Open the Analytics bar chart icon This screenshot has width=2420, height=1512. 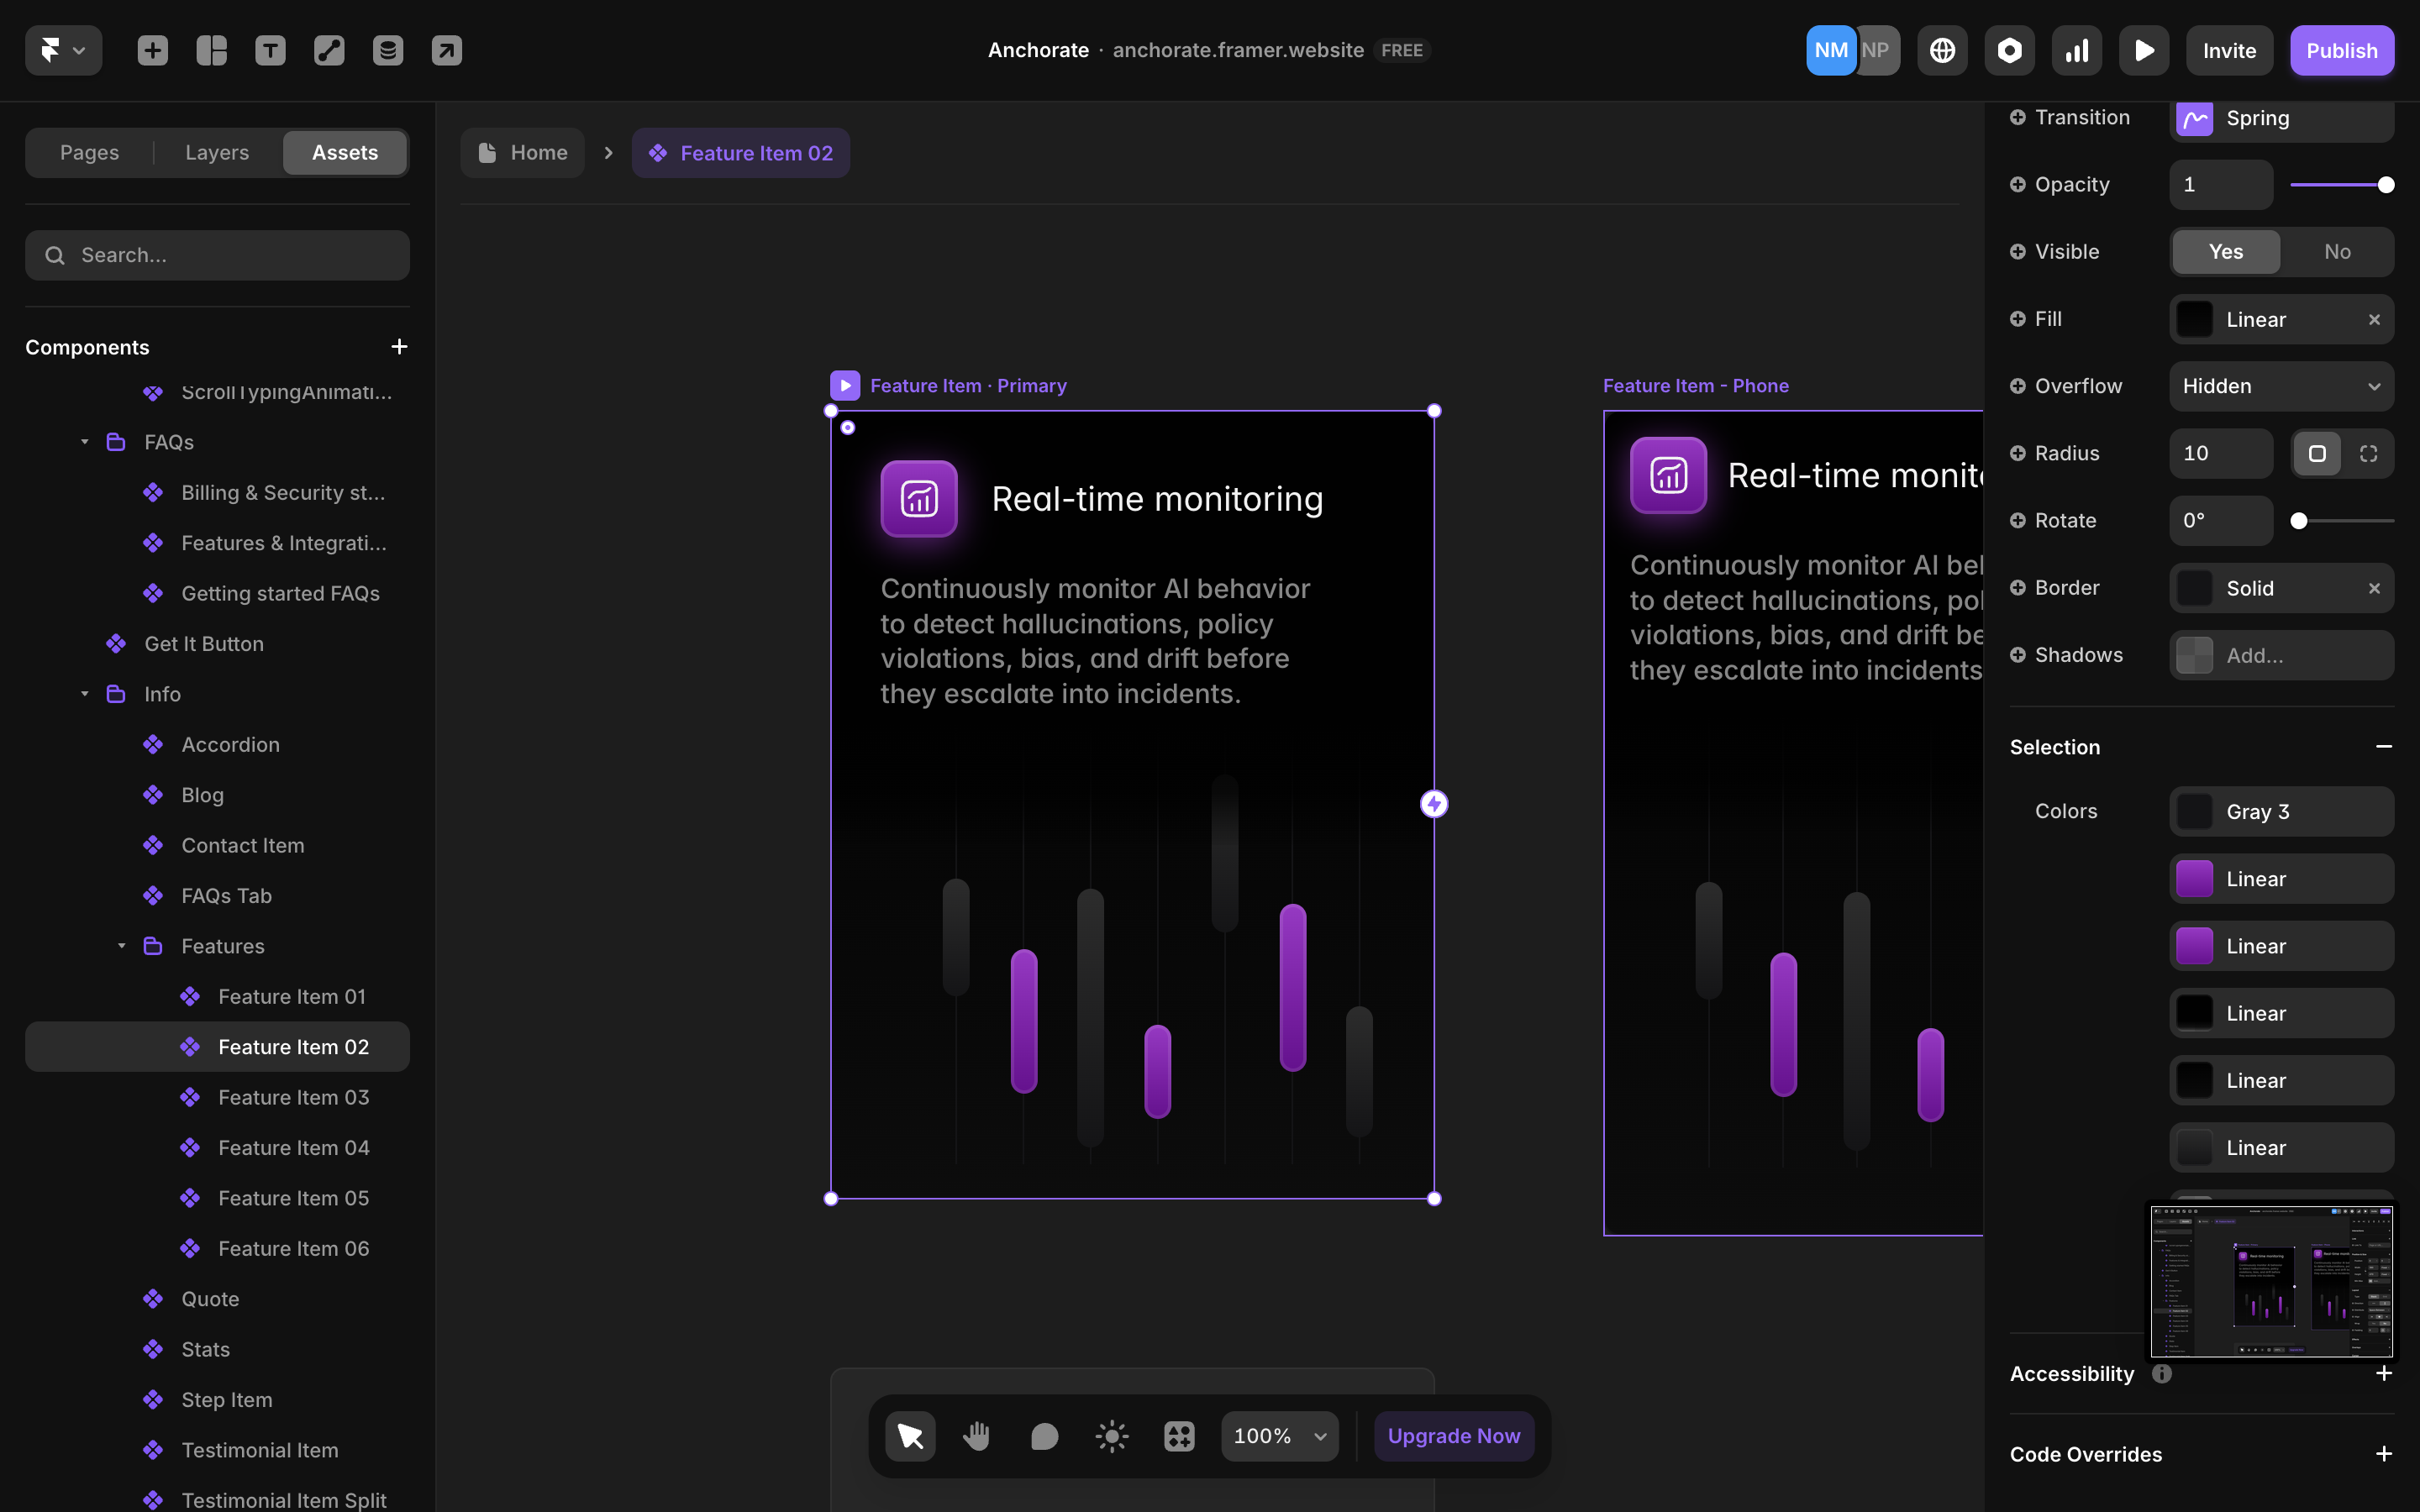(x=2077, y=50)
